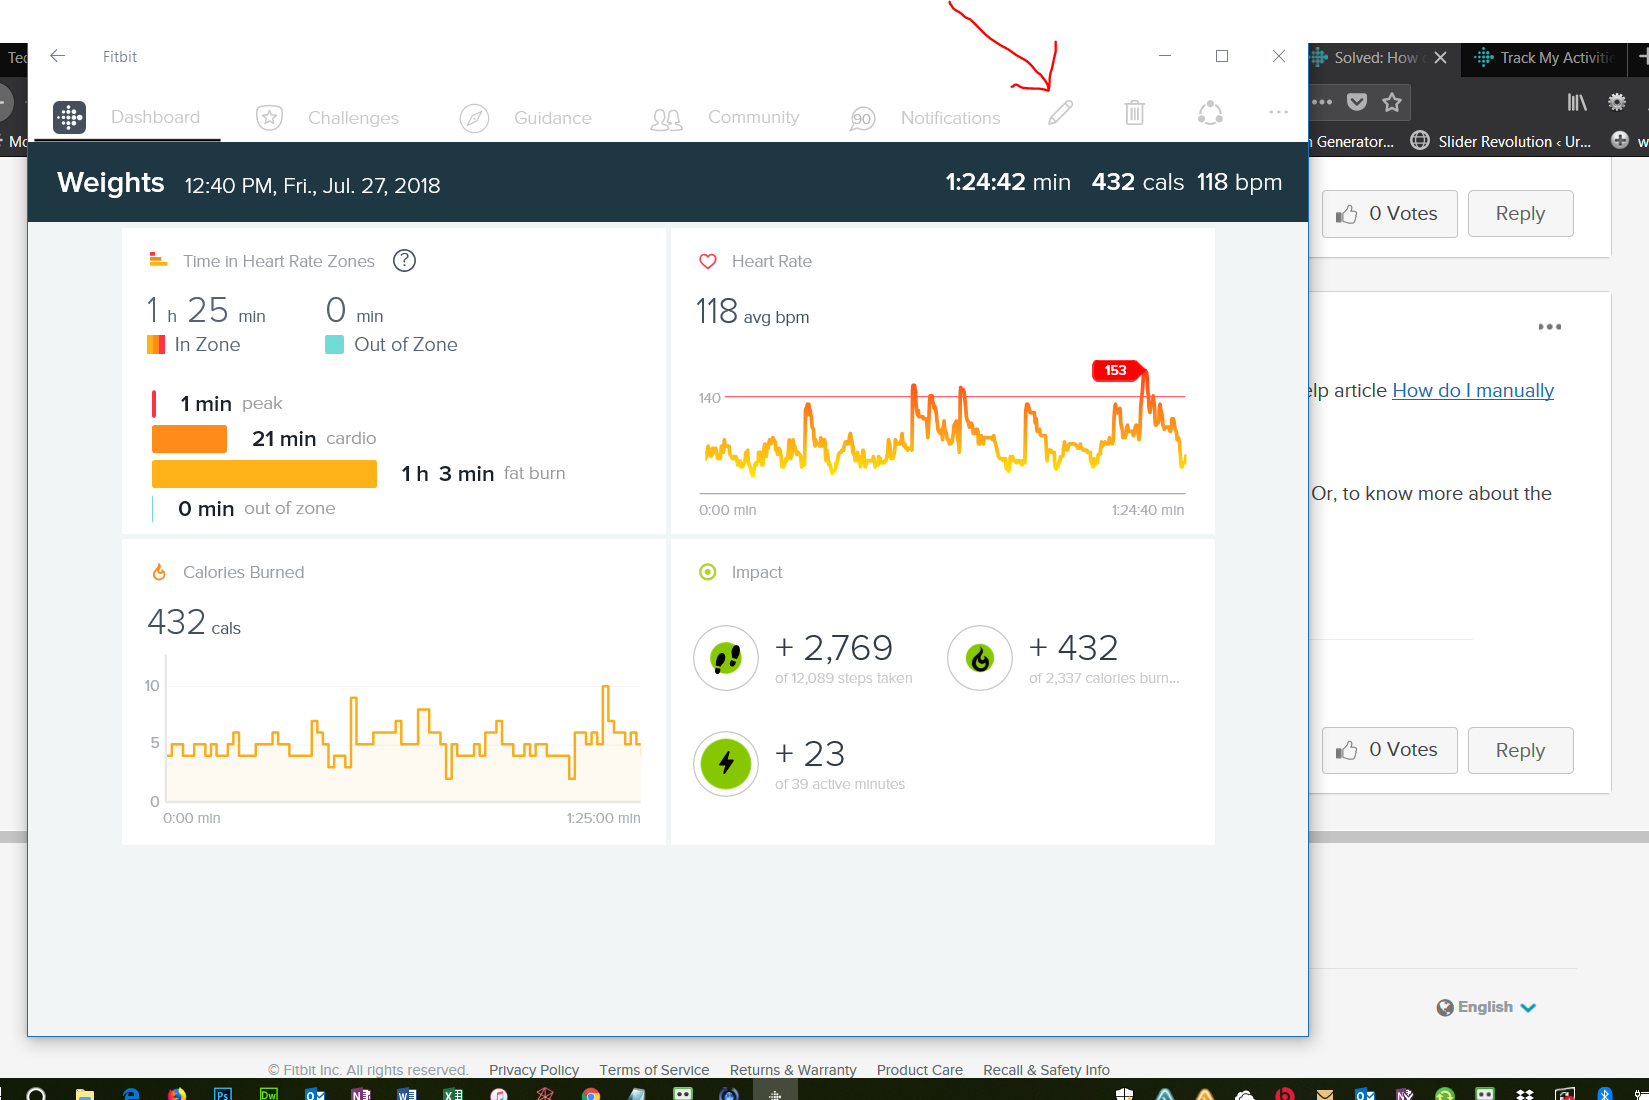
Task: Switch to the Guidance tab
Action: pyautogui.click(x=552, y=118)
